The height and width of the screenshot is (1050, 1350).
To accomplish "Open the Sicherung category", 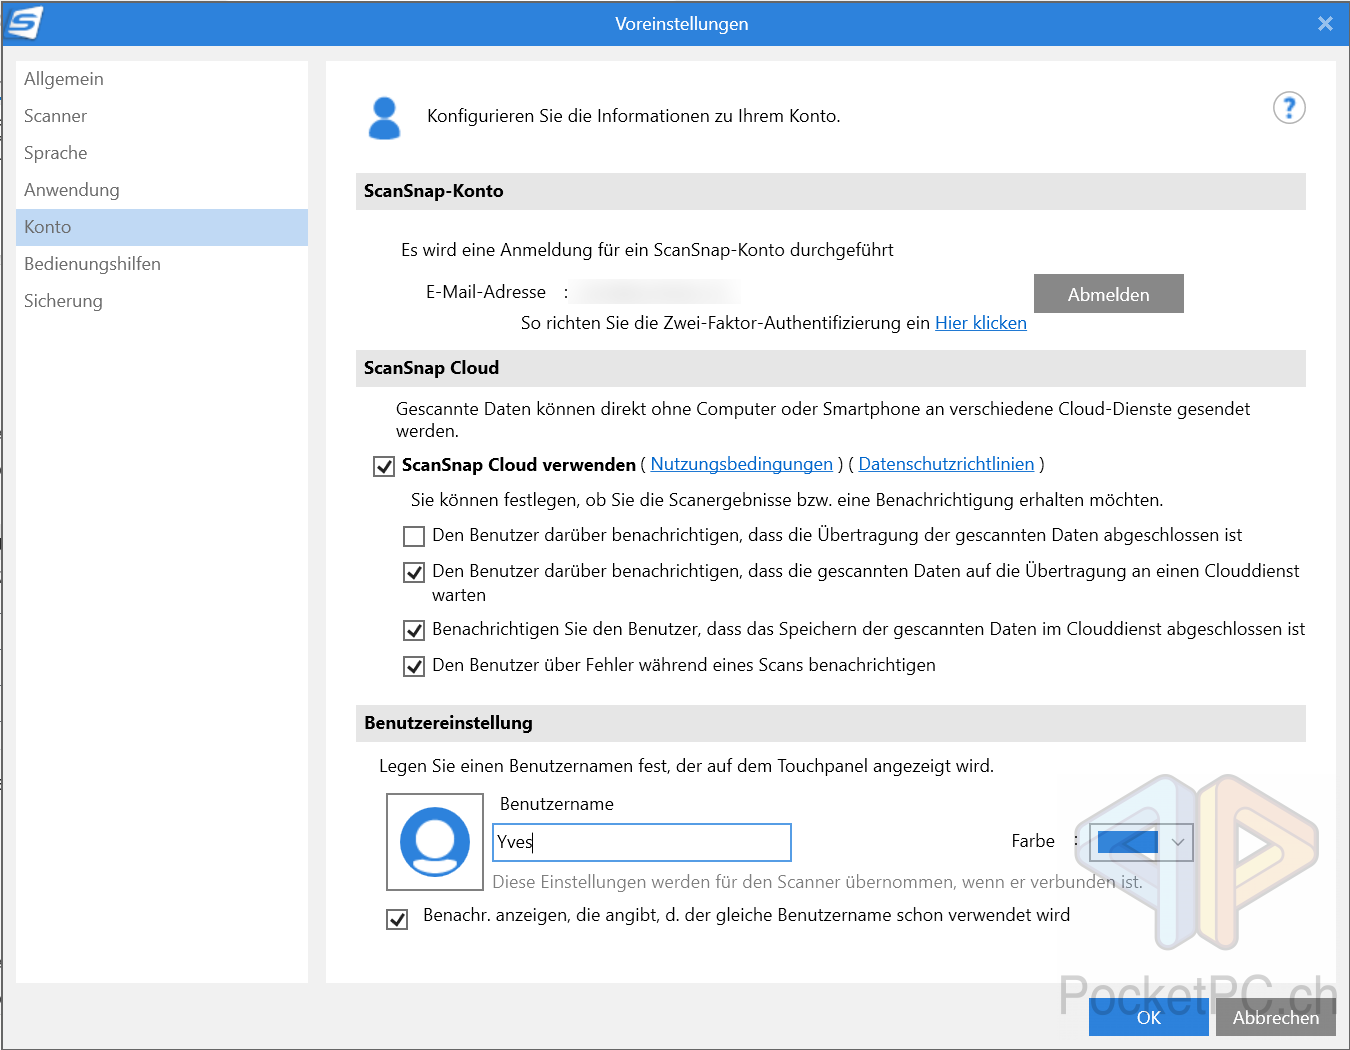I will click(x=162, y=301).
